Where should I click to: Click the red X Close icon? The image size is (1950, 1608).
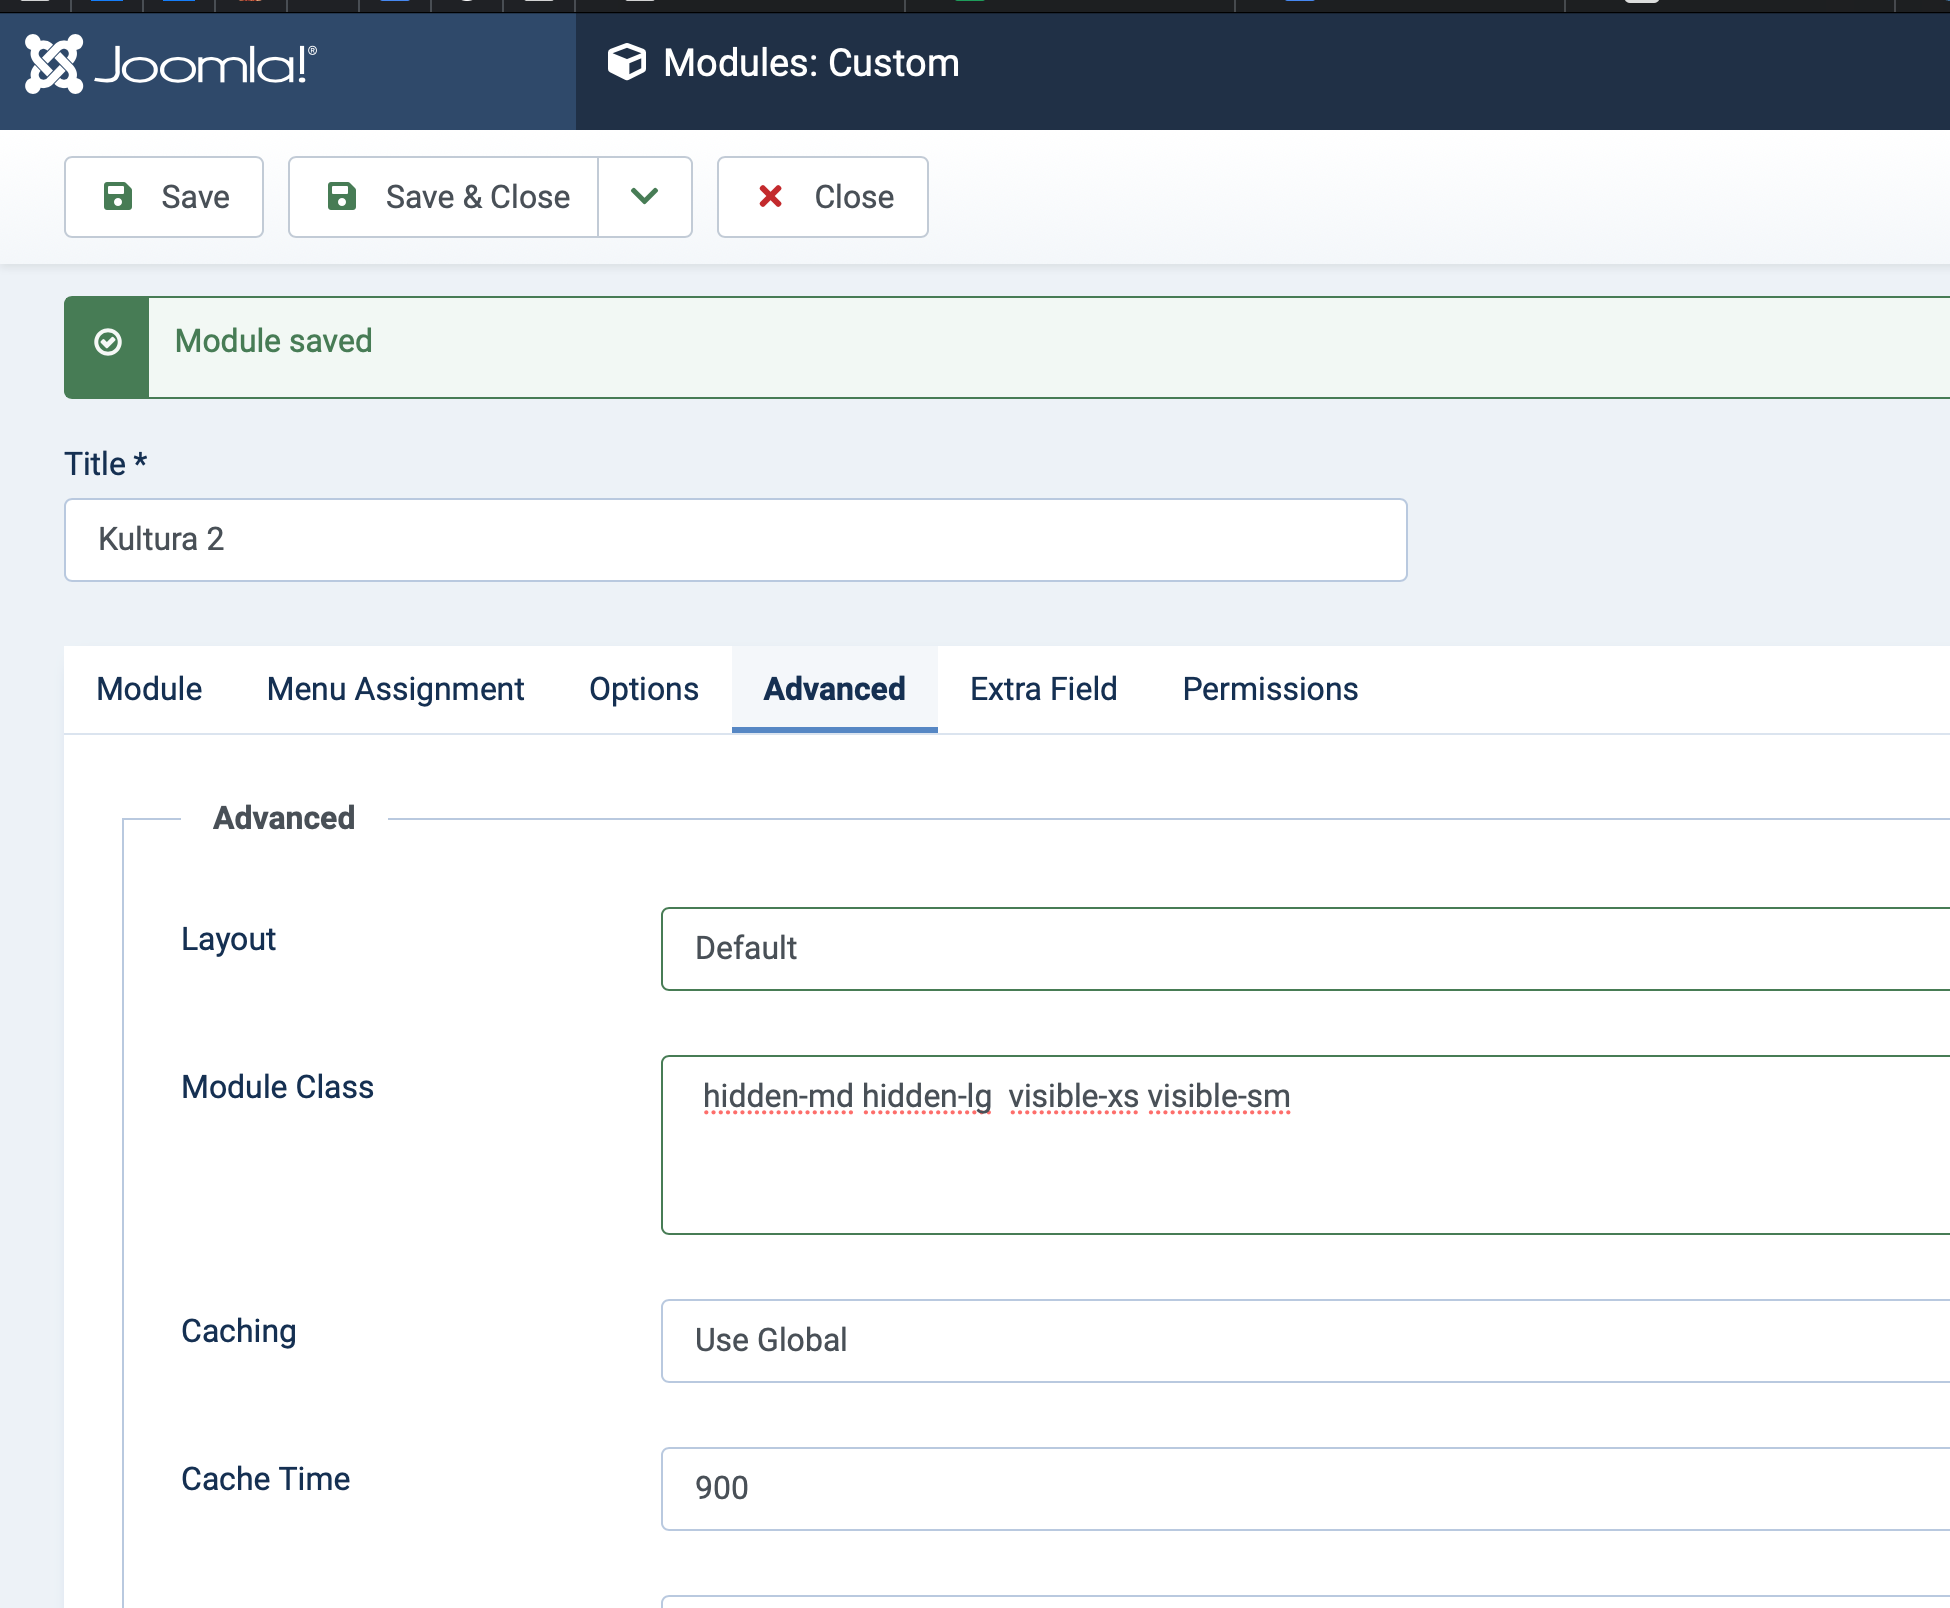click(x=770, y=196)
